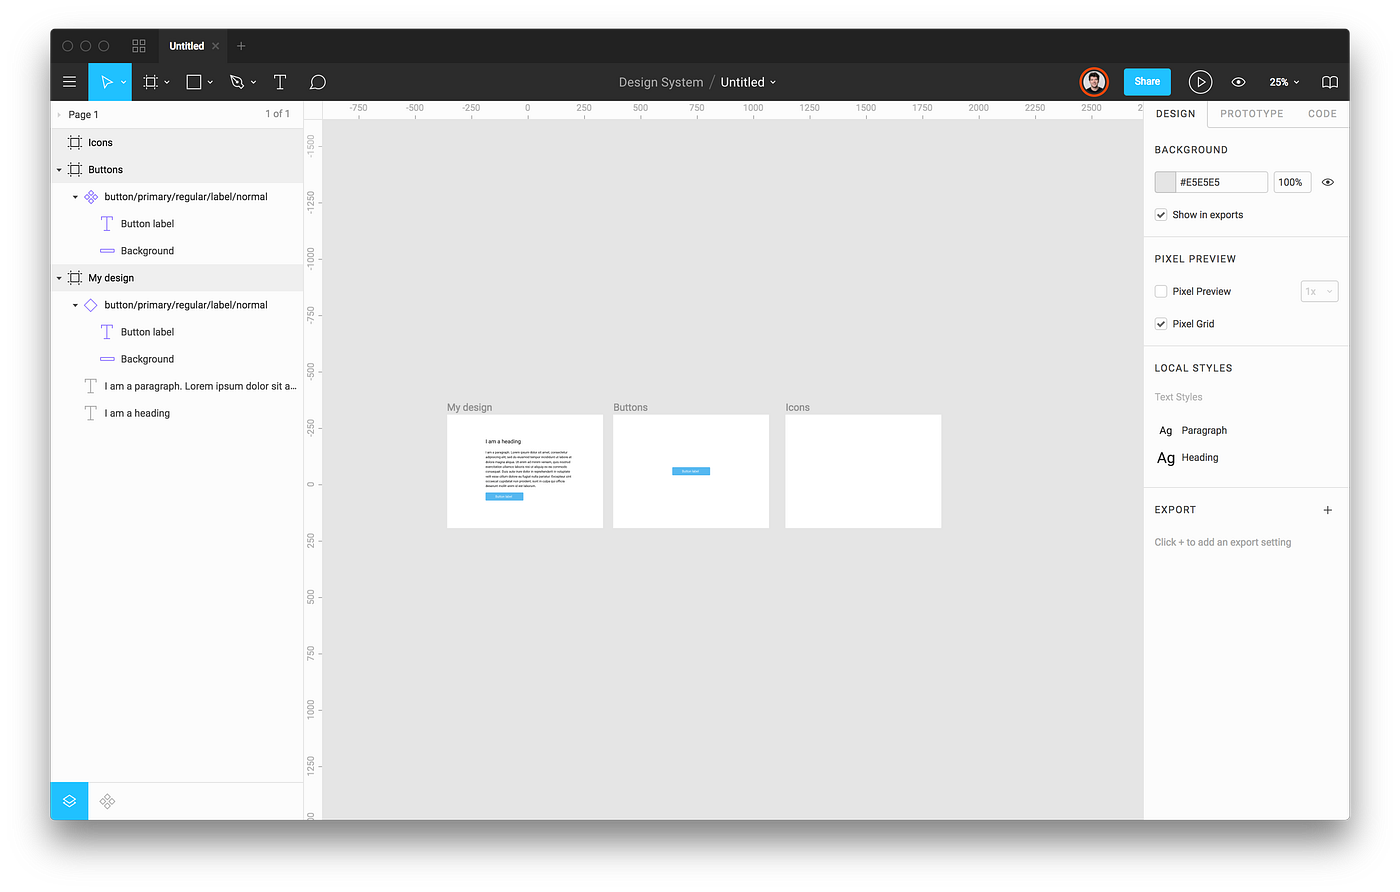This screenshot has width=1400, height=892.
Task: Open the team library book icon
Action: (1329, 82)
